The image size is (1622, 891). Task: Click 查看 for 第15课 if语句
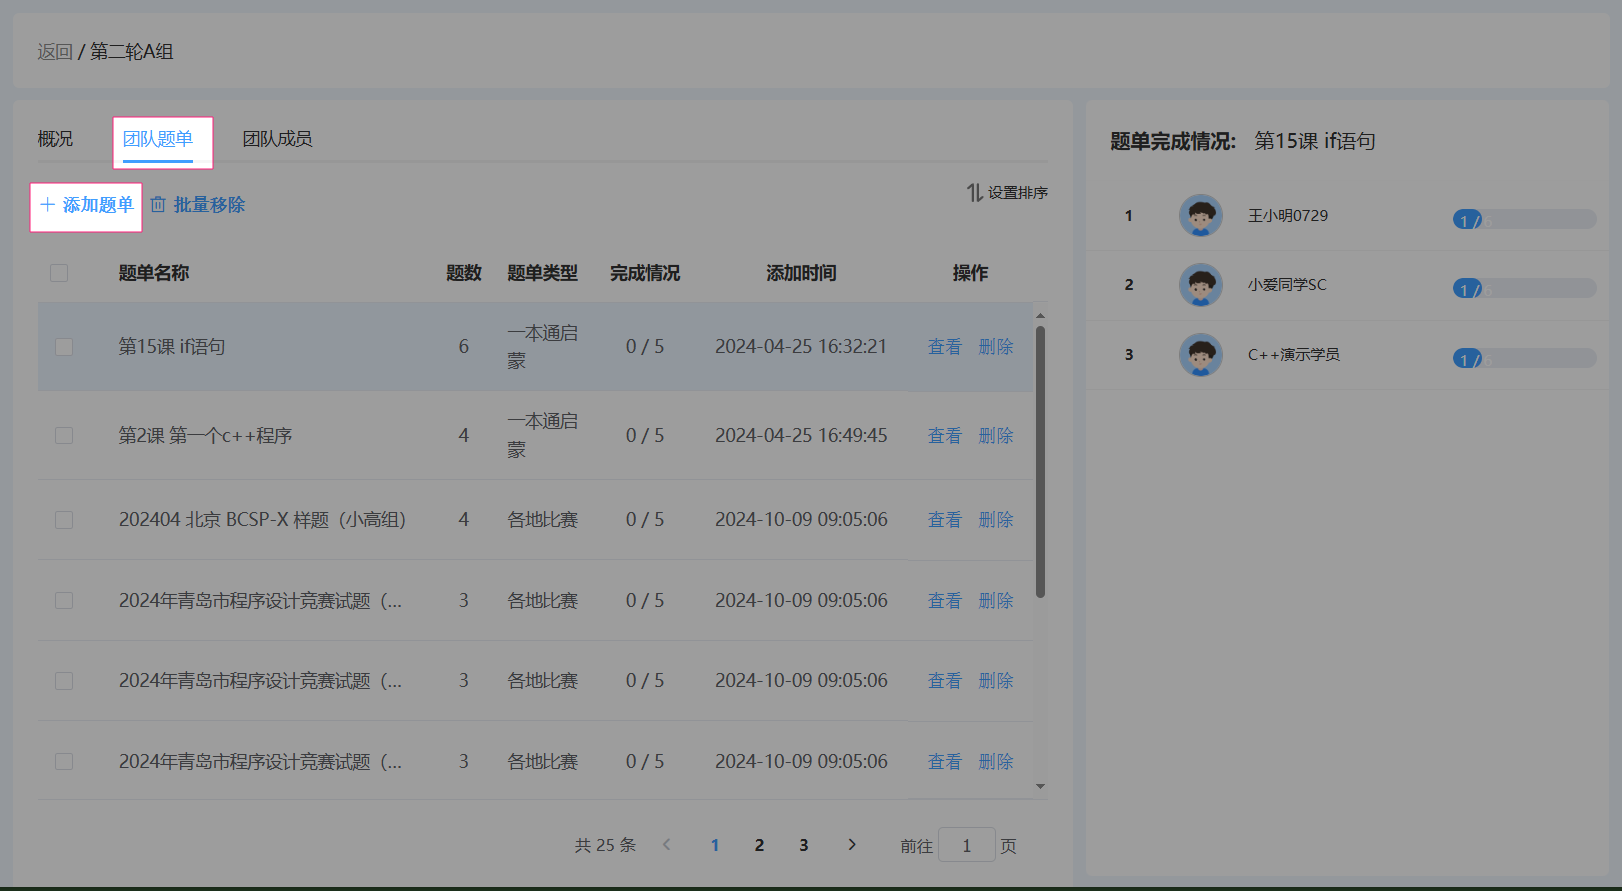945,347
